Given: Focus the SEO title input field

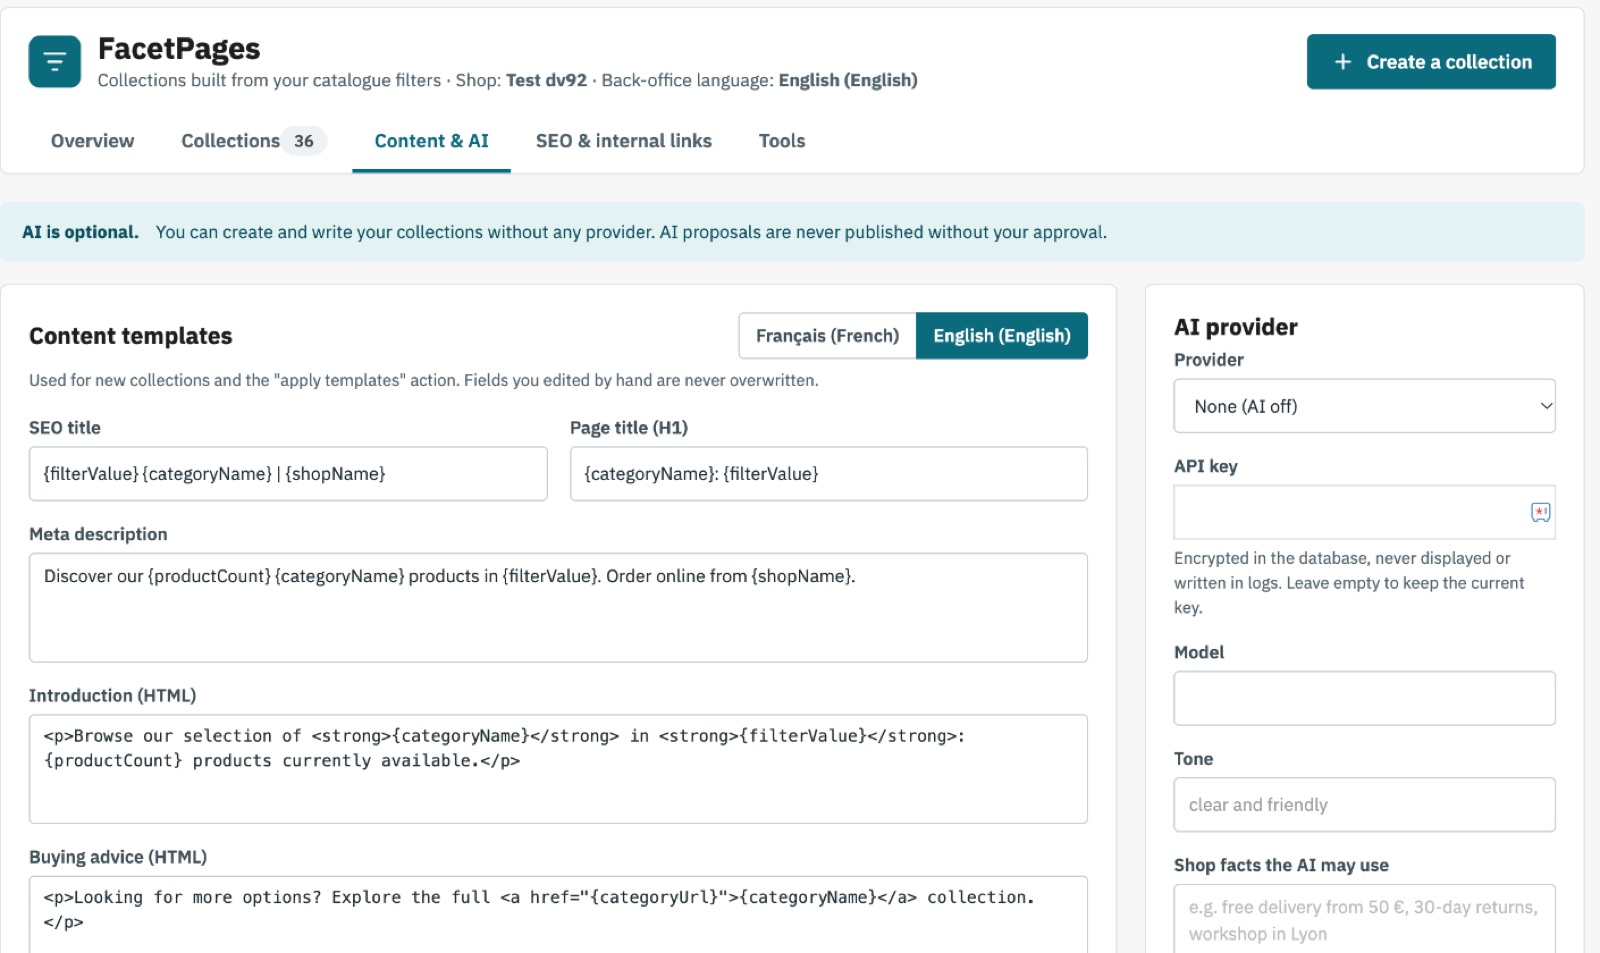Looking at the screenshot, I should tap(288, 474).
